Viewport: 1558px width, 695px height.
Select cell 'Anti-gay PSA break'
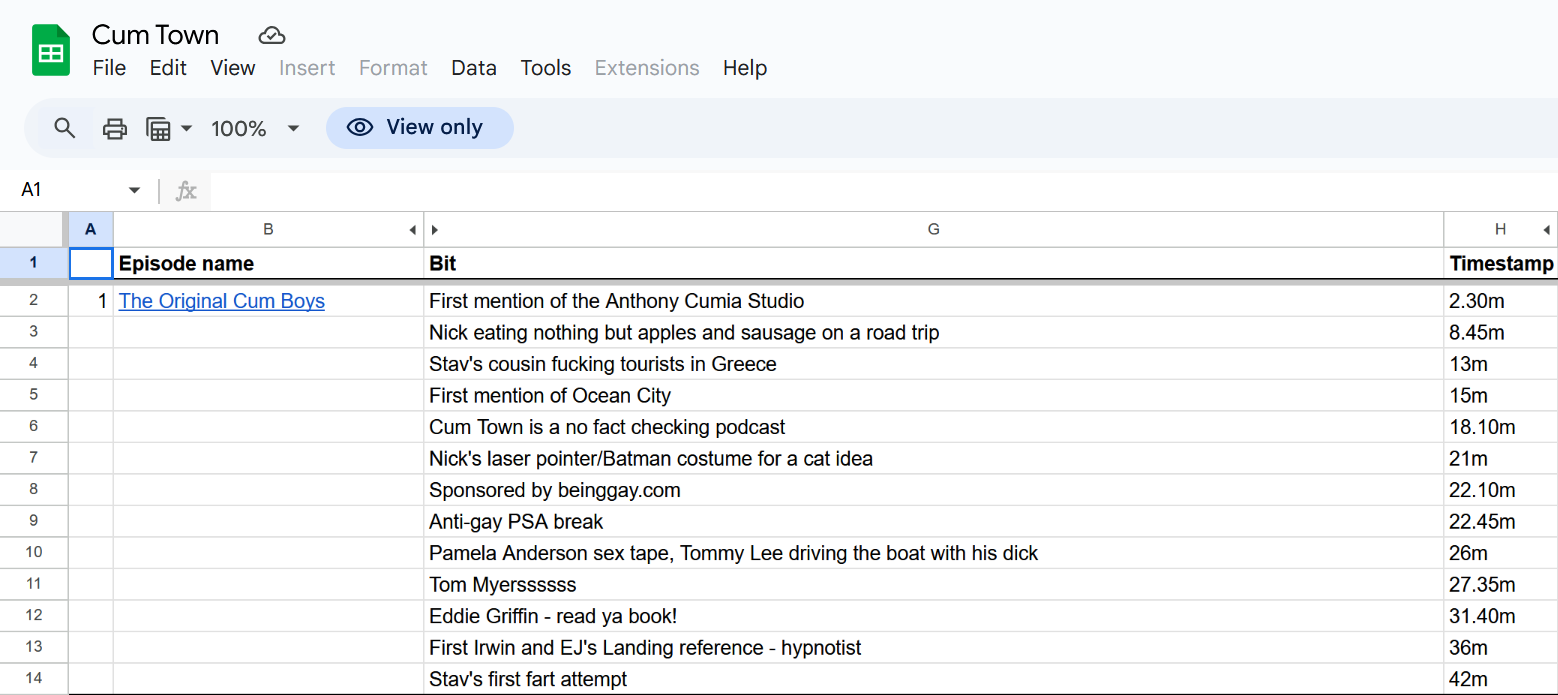pyautogui.click(x=934, y=522)
